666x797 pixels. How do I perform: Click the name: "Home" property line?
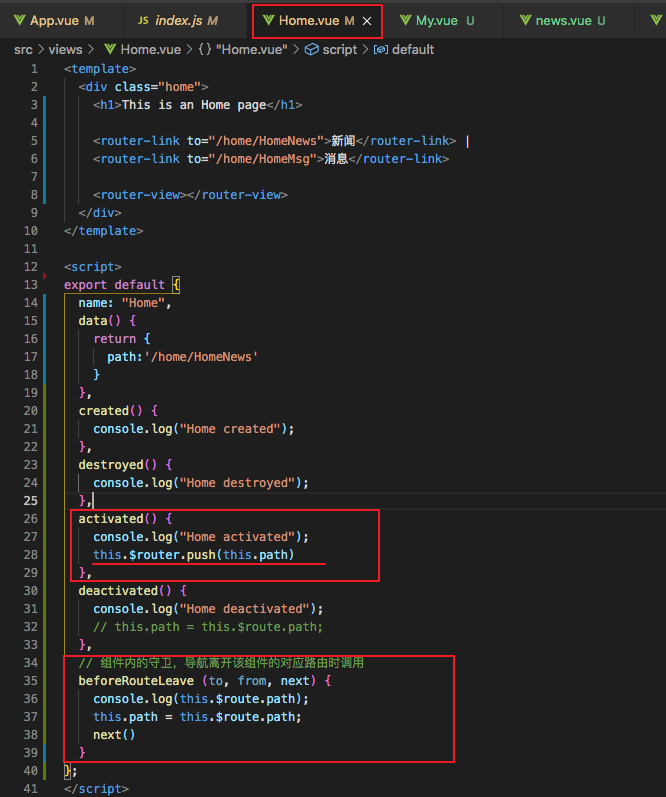point(125,303)
